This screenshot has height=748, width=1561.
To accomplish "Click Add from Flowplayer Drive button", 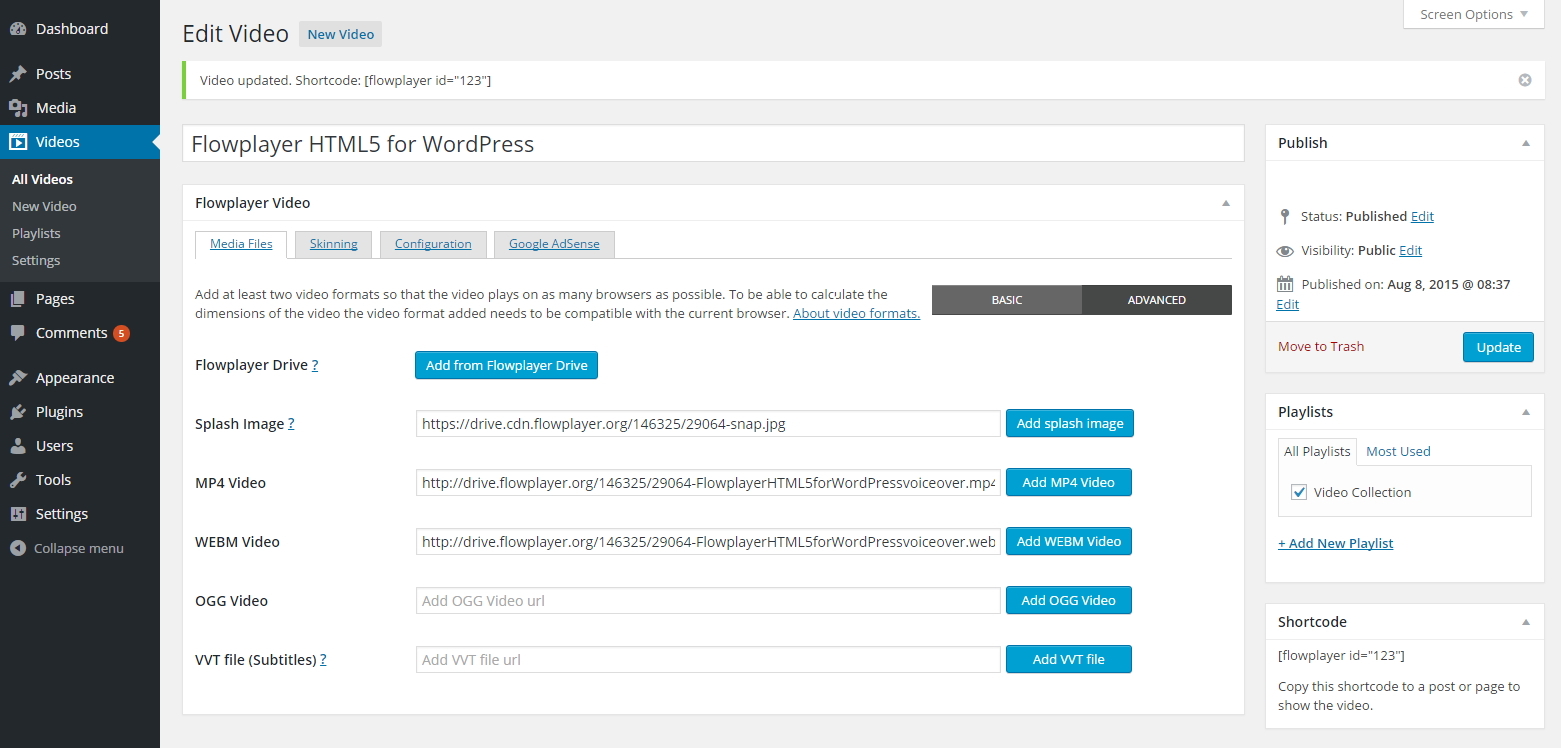I will coord(506,365).
